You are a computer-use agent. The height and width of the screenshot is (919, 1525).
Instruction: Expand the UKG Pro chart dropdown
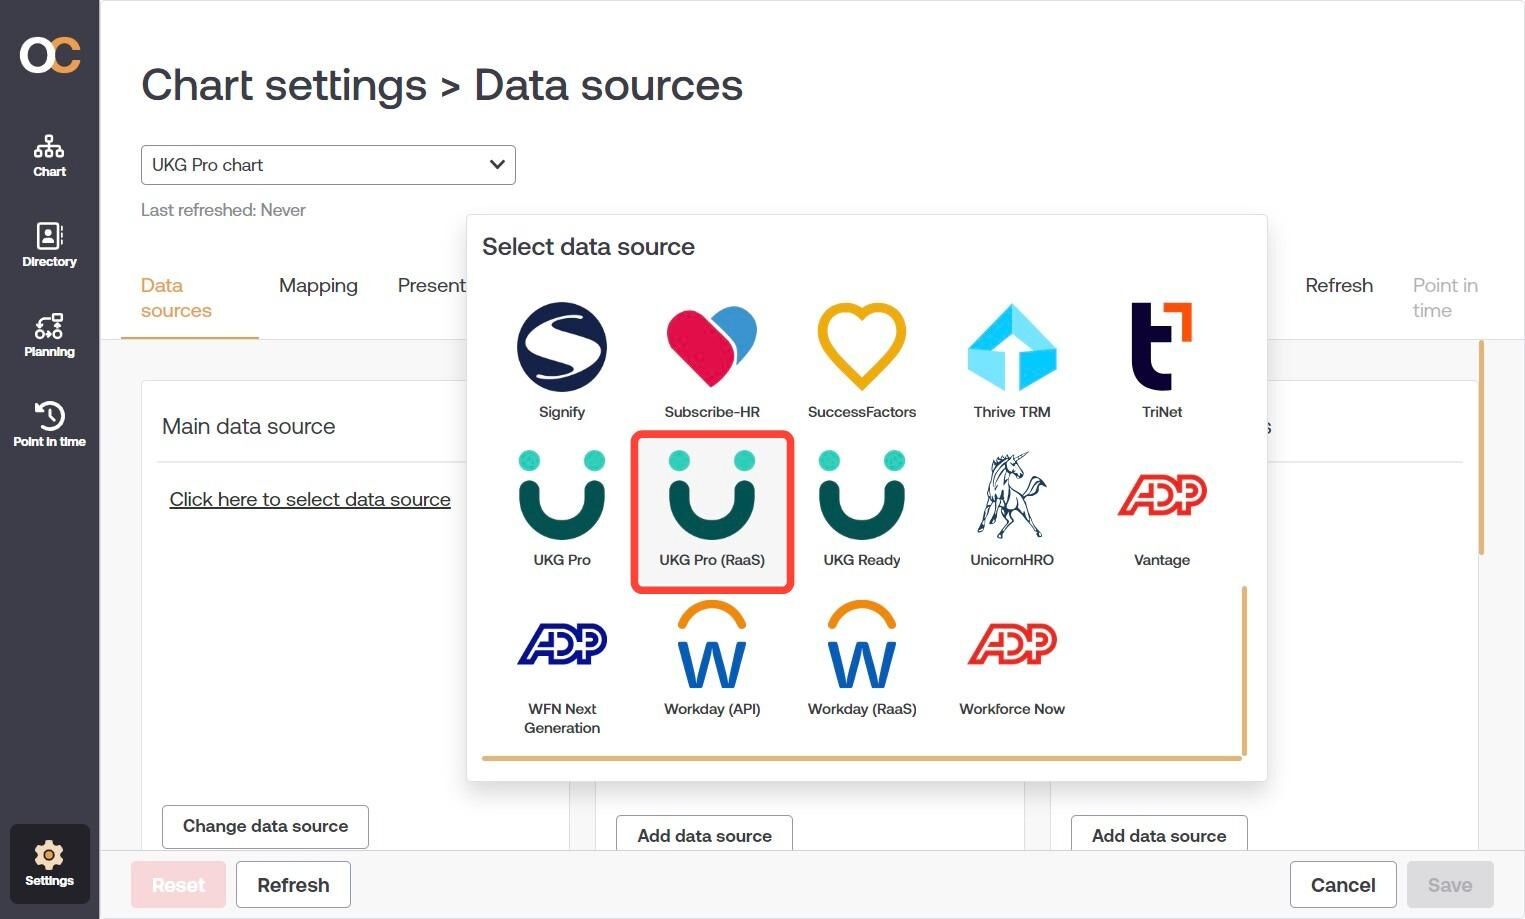pyautogui.click(x=328, y=165)
